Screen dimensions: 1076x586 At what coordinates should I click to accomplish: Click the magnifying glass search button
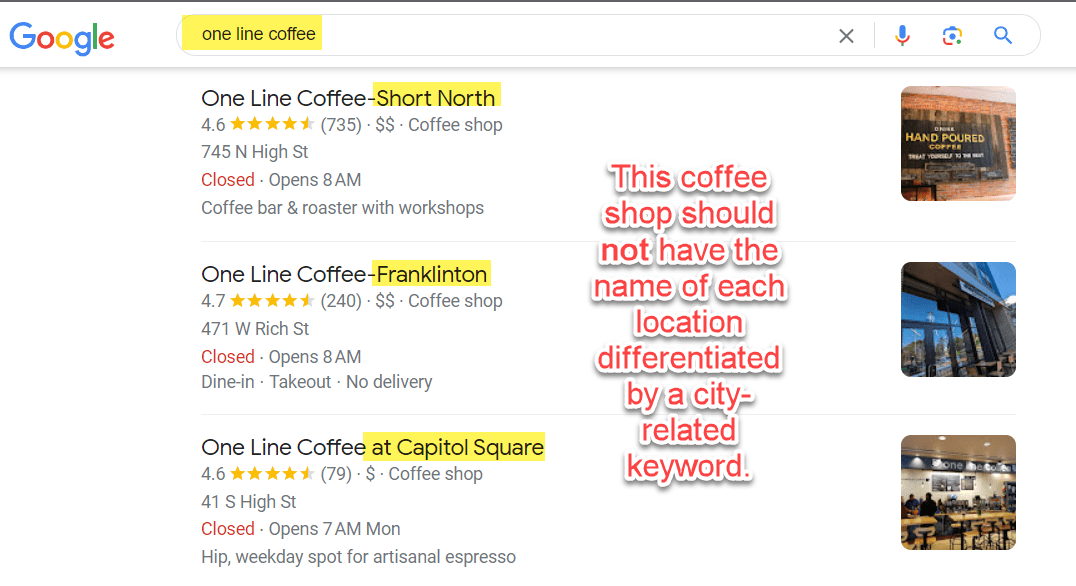[1003, 35]
